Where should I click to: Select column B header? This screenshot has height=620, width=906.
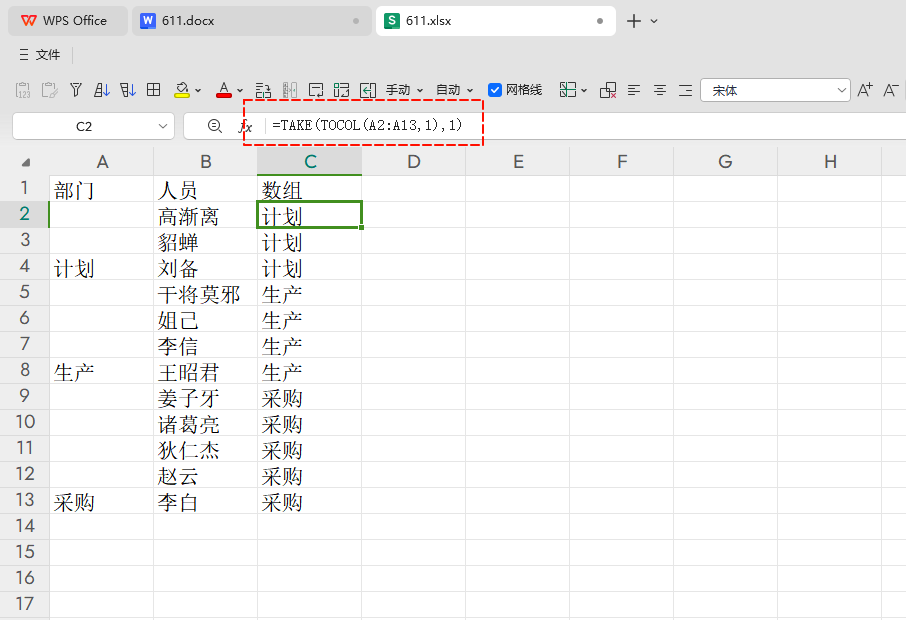206,162
